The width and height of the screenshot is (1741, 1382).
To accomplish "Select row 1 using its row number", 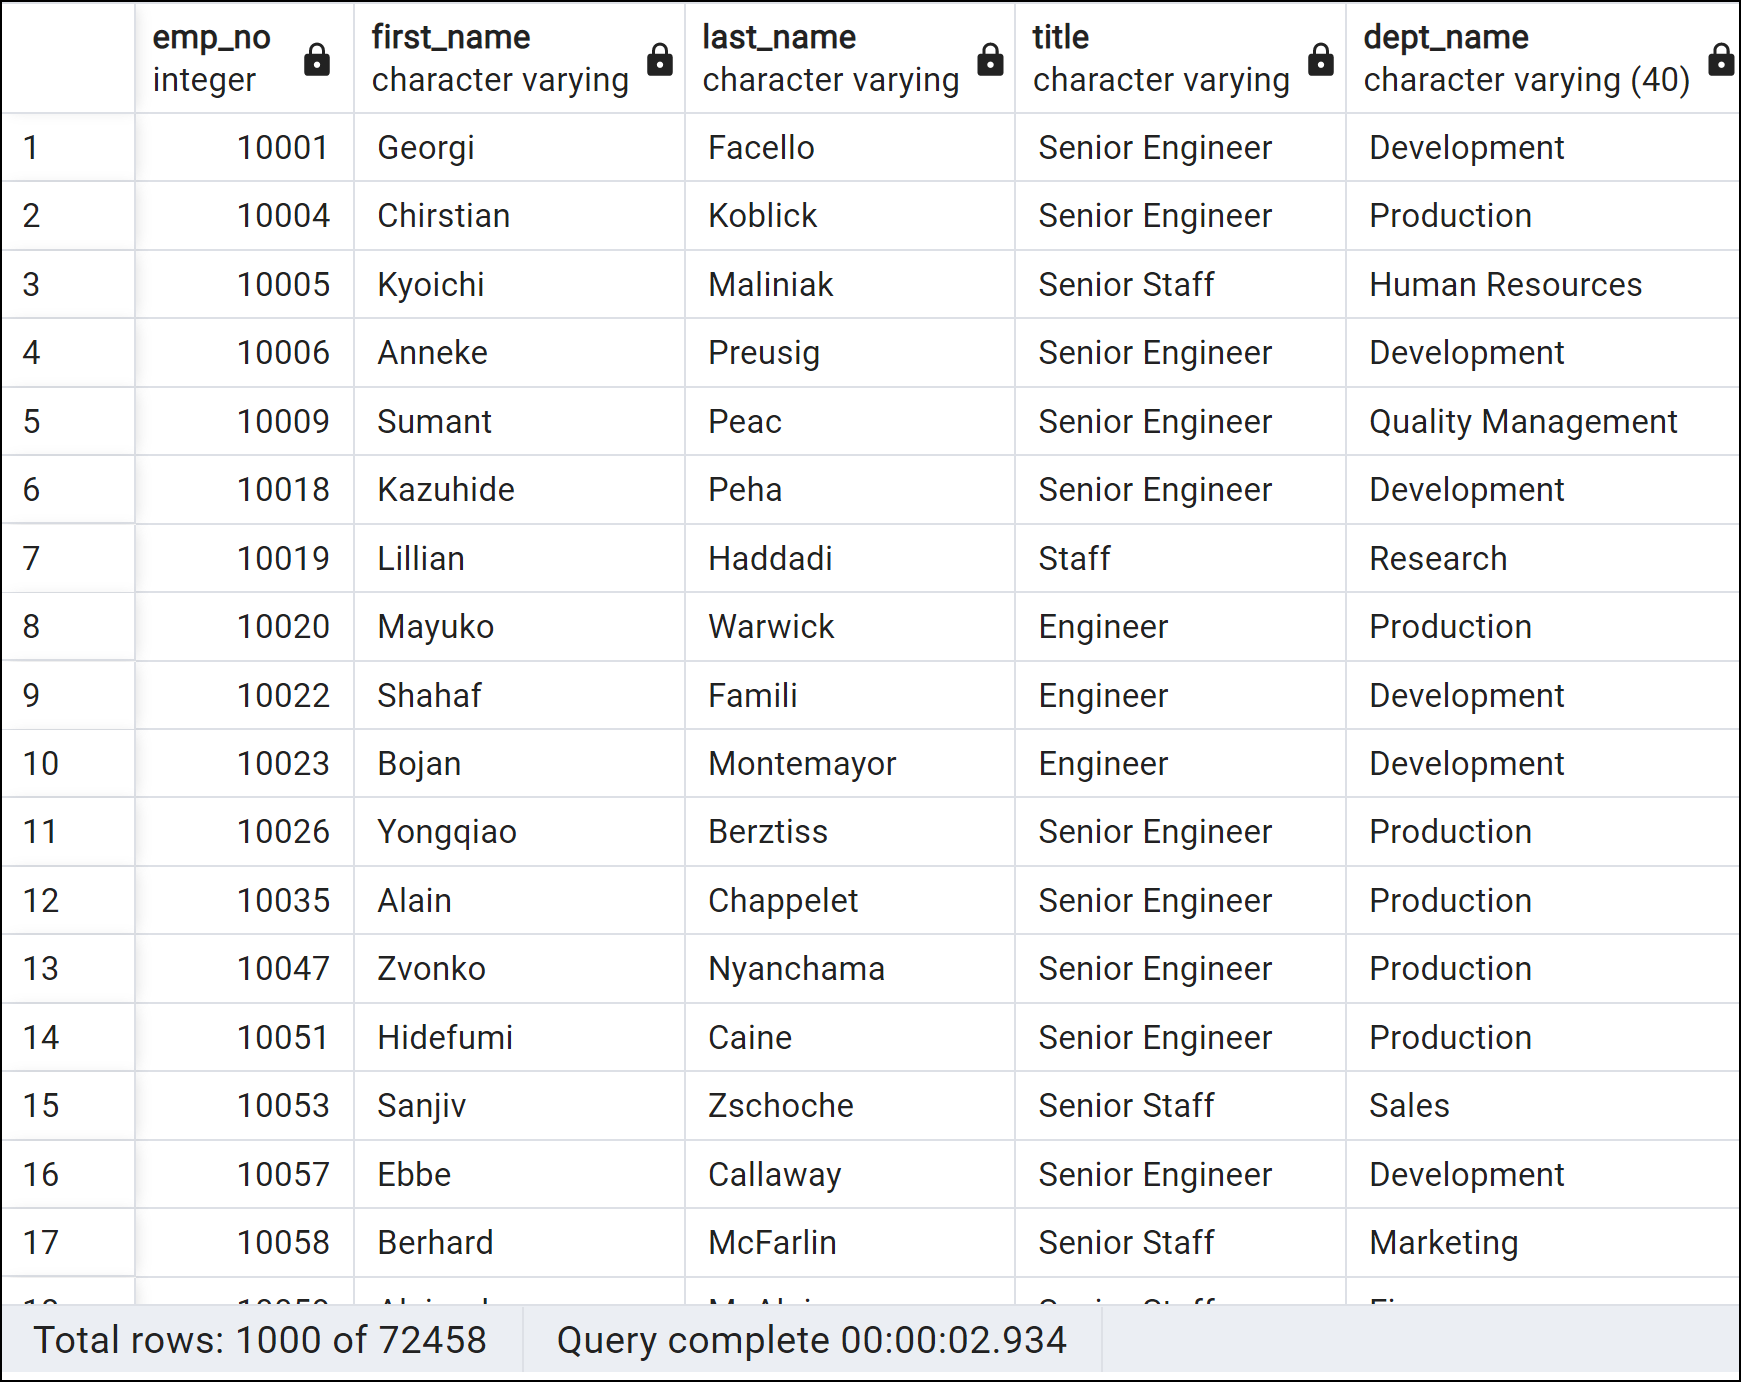I will (33, 147).
